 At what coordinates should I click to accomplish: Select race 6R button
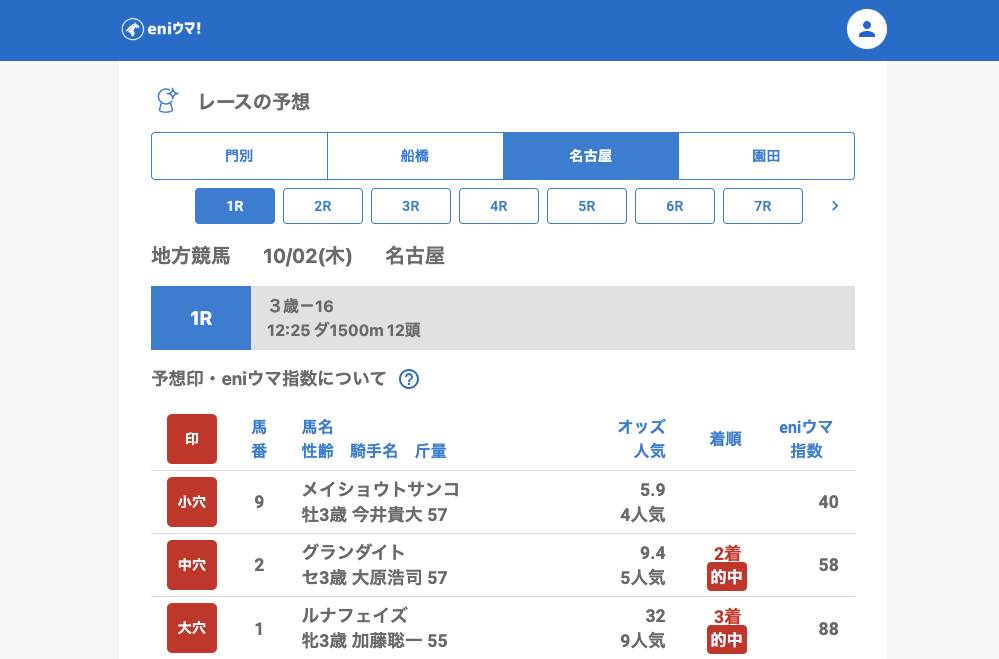tap(675, 206)
